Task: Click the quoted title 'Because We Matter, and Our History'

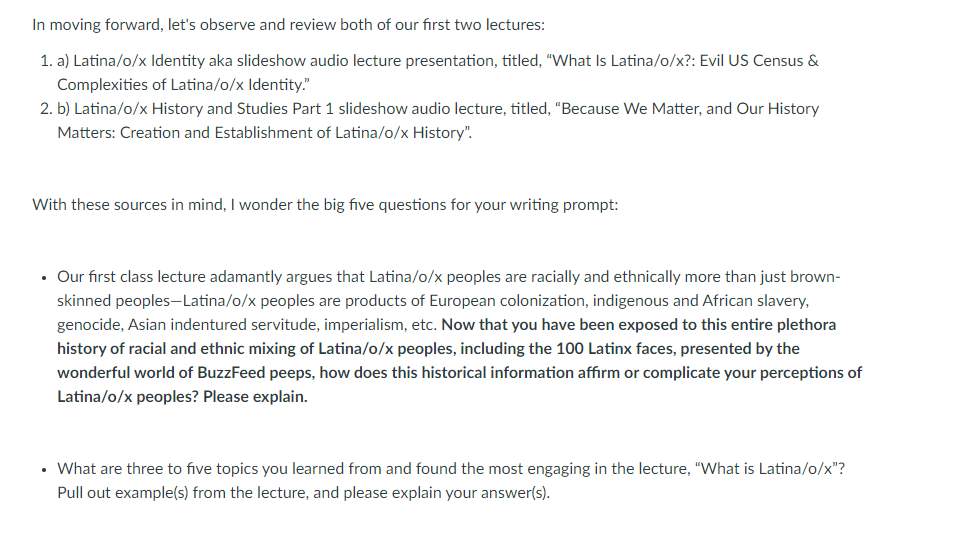Action: pyautogui.click(x=687, y=109)
